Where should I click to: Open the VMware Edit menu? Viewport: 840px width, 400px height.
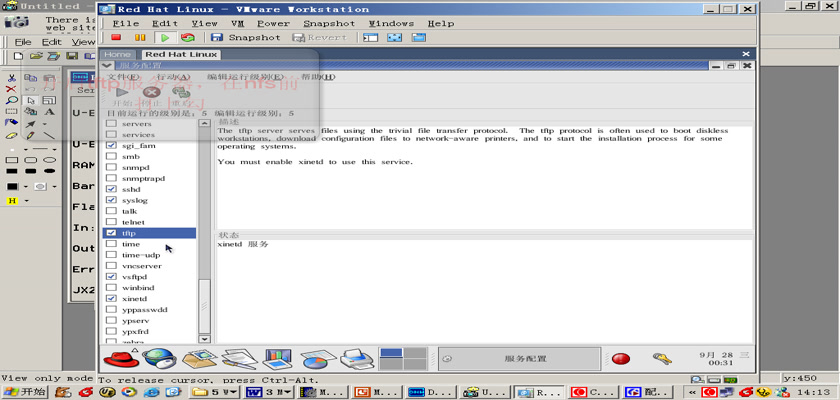[x=165, y=24]
